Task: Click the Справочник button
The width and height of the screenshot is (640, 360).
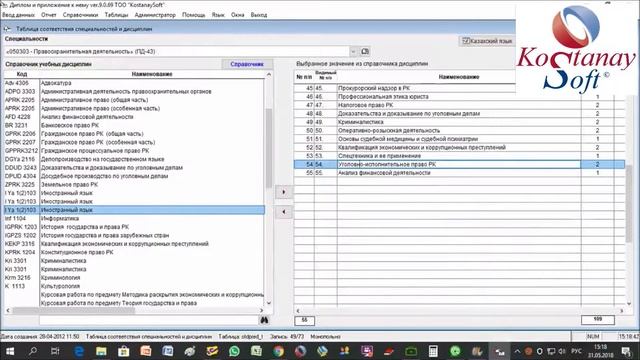Action: pos(247,64)
